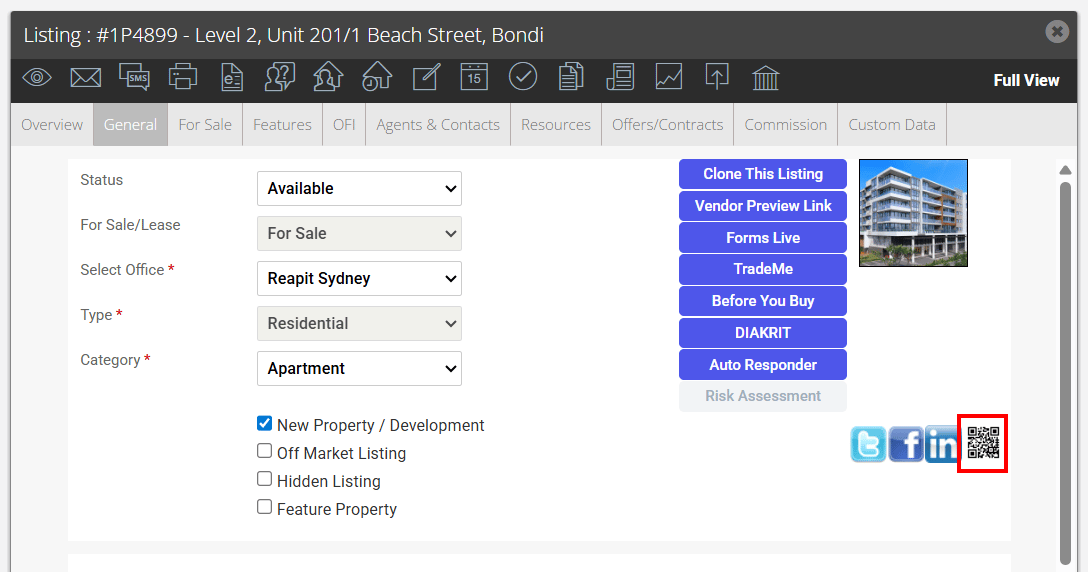This screenshot has height=572, width=1088.
Task: Open the calendar icon showing 15
Action: 474,77
